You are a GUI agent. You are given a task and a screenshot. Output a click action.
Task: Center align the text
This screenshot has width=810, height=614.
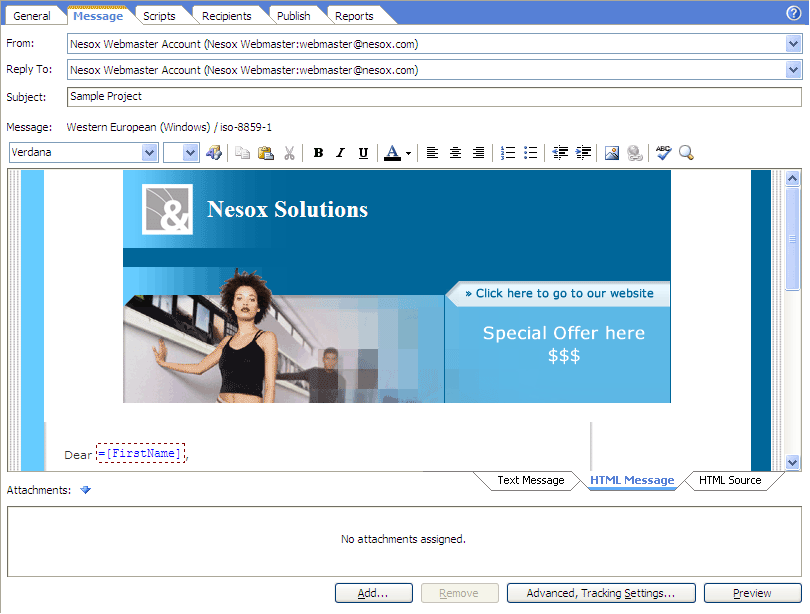[x=455, y=153]
